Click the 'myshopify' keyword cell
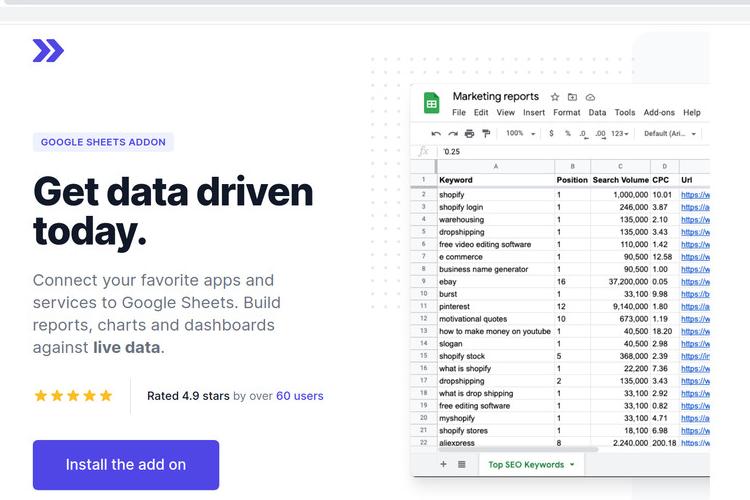750x500 pixels. tap(496, 418)
